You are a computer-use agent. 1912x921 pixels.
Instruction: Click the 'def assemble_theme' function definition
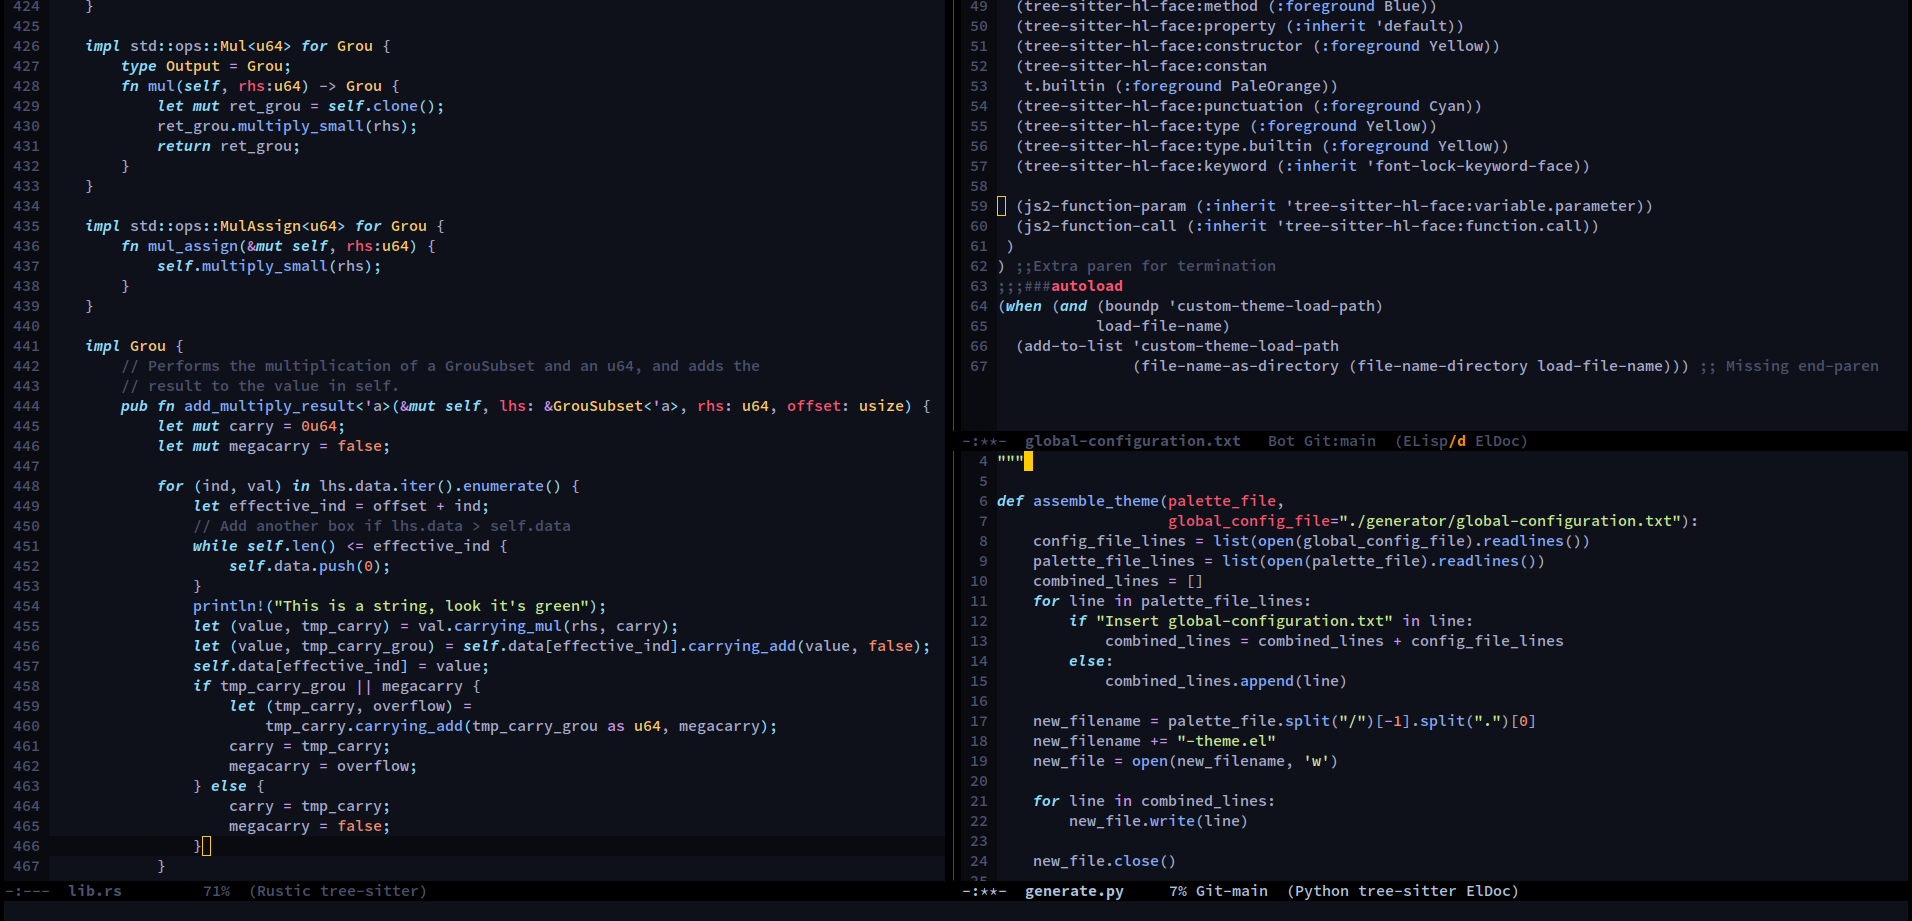pos(1077,501)
